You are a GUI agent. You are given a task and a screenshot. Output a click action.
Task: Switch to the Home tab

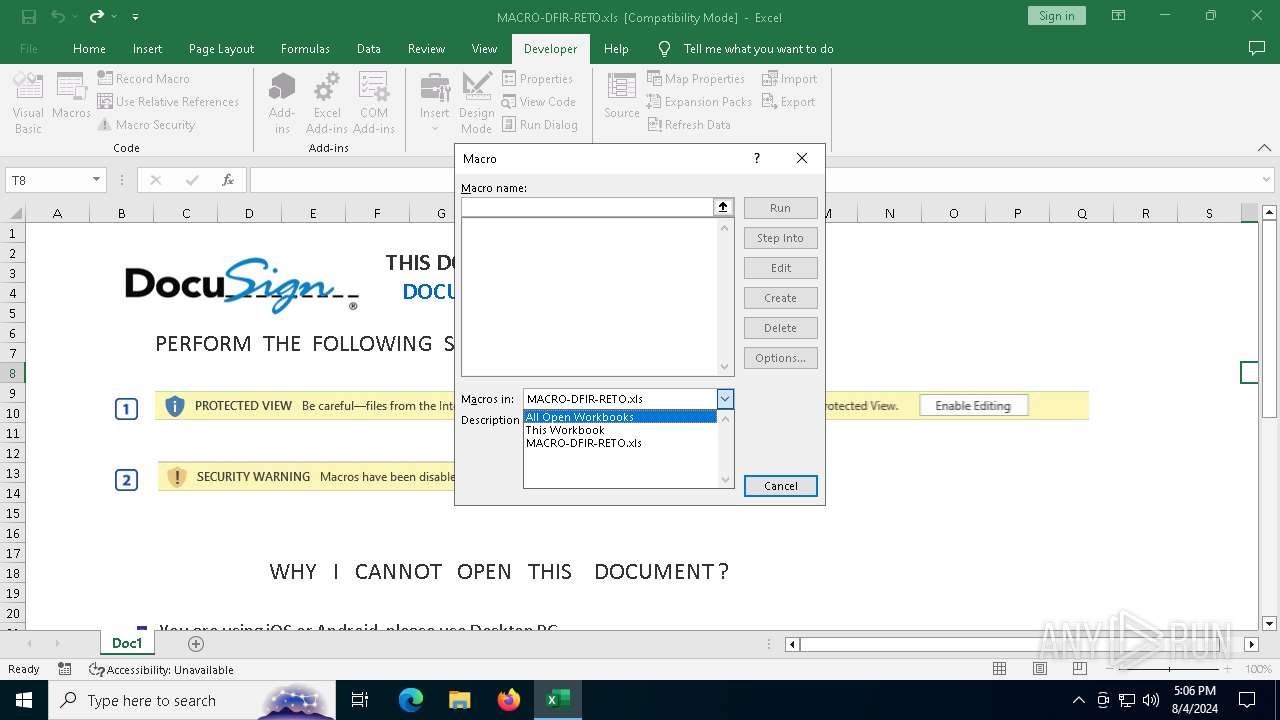click(89, 48)
